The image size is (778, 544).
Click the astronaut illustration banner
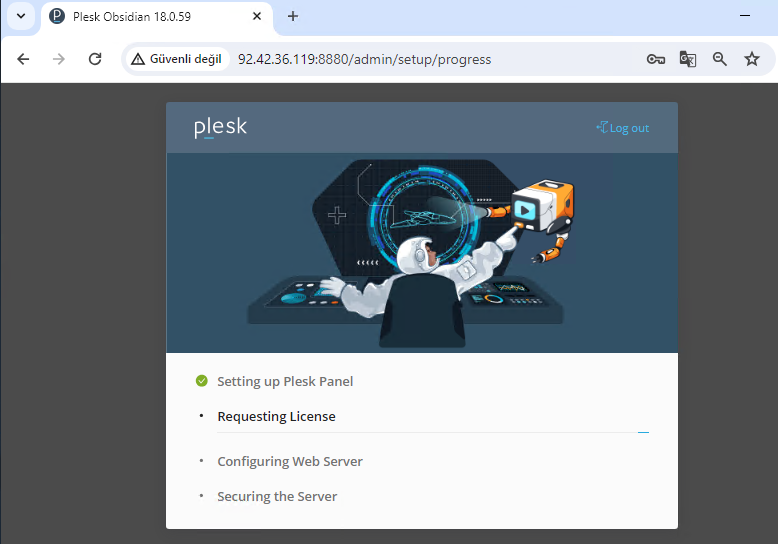pyautogui.click(x=422, y=253)
